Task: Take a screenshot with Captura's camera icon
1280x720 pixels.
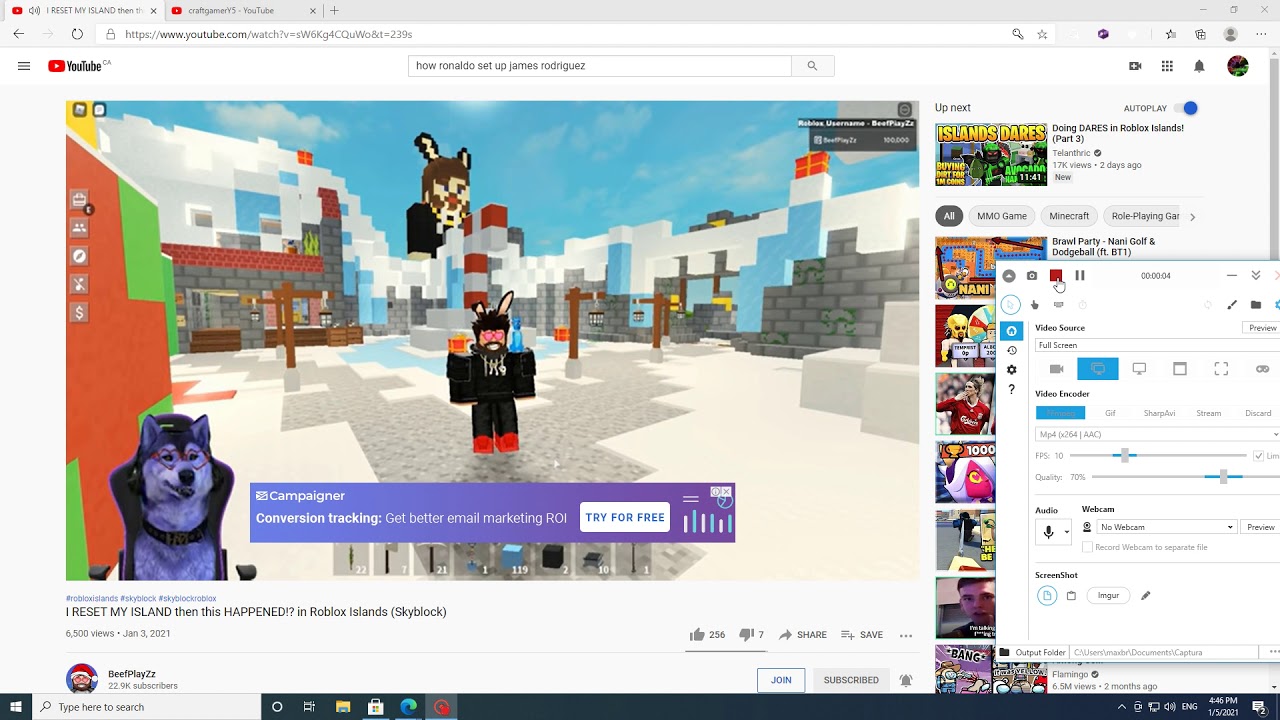Action: click(x=1032, y=275)
